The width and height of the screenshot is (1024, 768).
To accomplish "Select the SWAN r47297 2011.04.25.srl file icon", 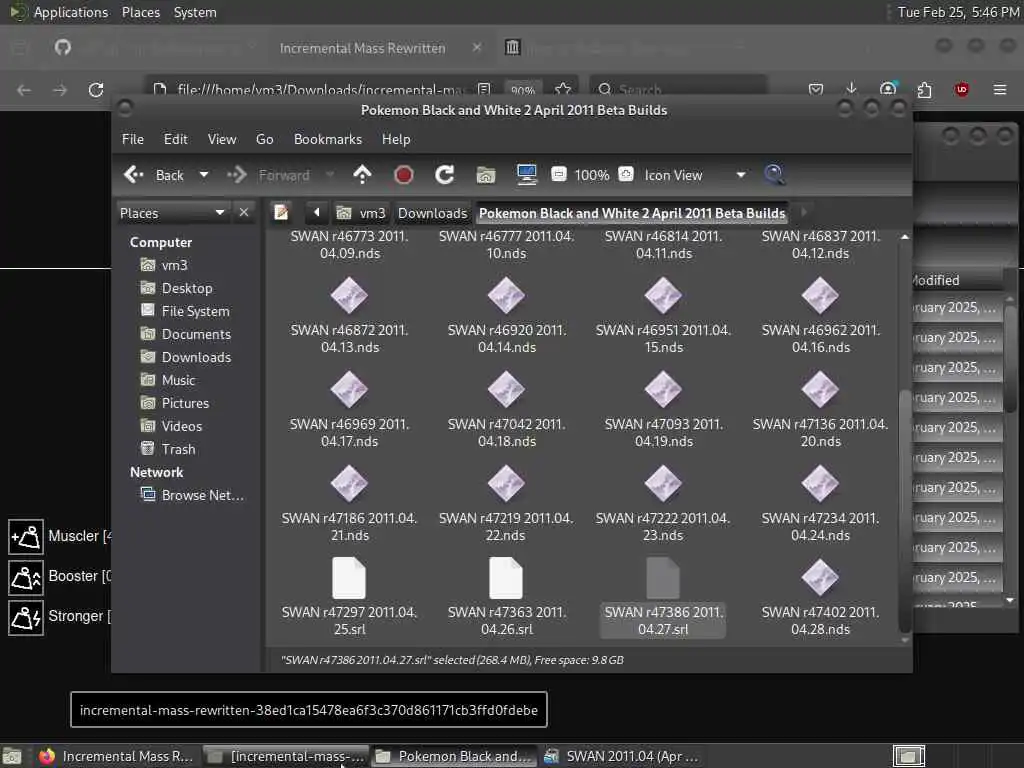I will pyautogui.click(x=349, y=578).
